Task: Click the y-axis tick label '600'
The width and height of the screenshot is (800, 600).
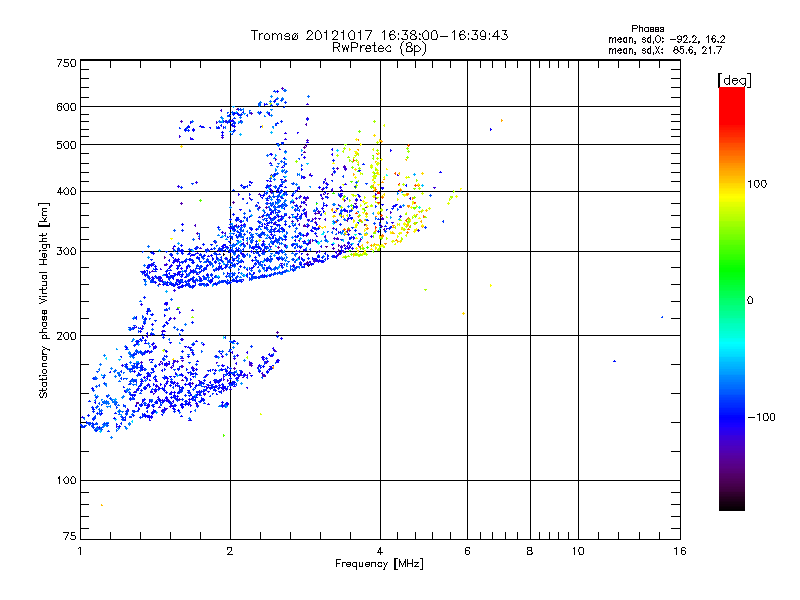Action: coord(66,107)
